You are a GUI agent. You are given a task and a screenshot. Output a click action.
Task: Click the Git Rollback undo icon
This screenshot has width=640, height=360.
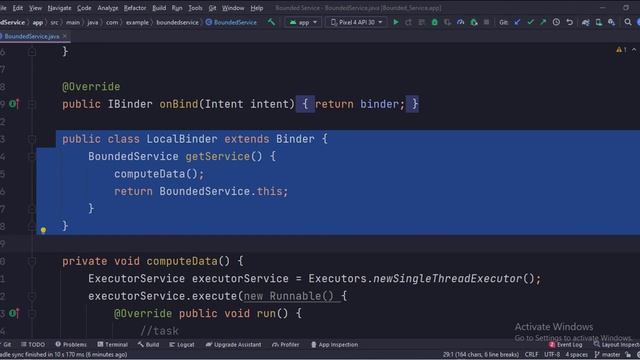[570, 22]
